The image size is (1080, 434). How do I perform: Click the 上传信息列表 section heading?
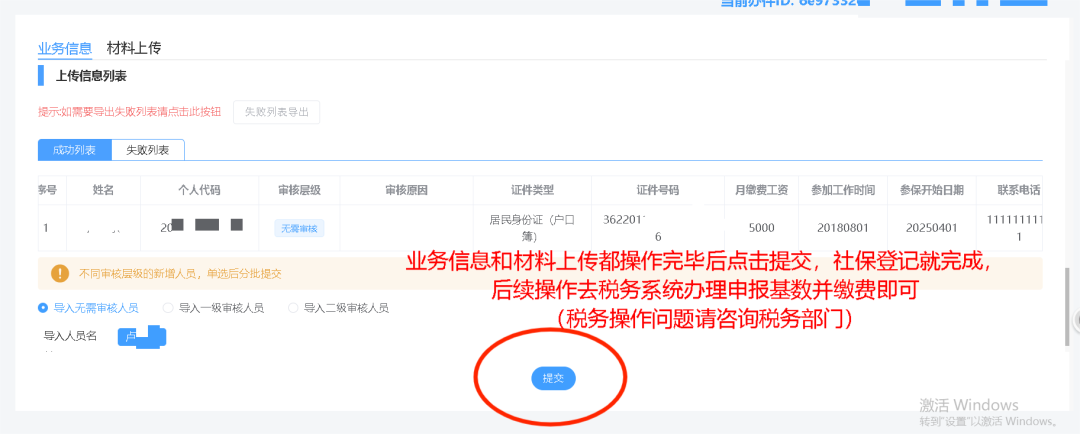pos(91,76)
